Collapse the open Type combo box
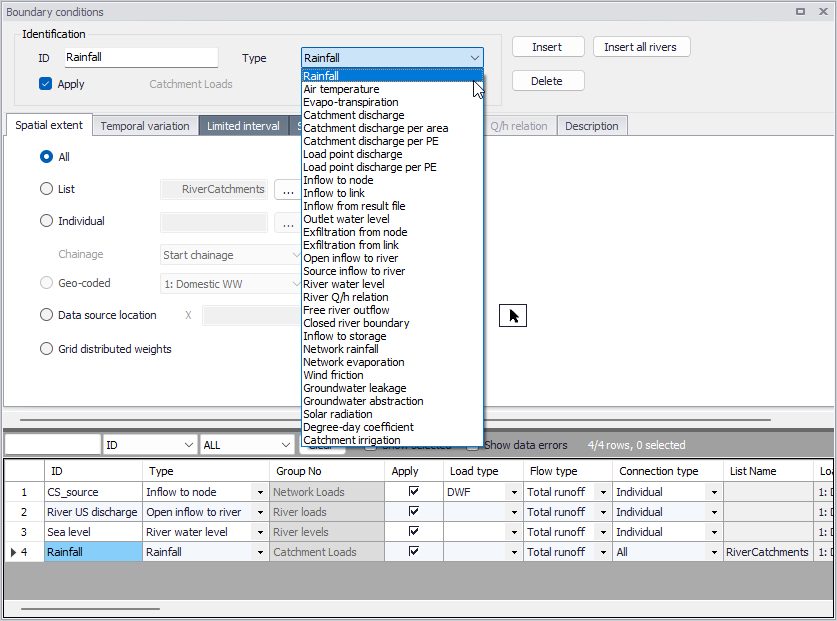 point(475,58)
